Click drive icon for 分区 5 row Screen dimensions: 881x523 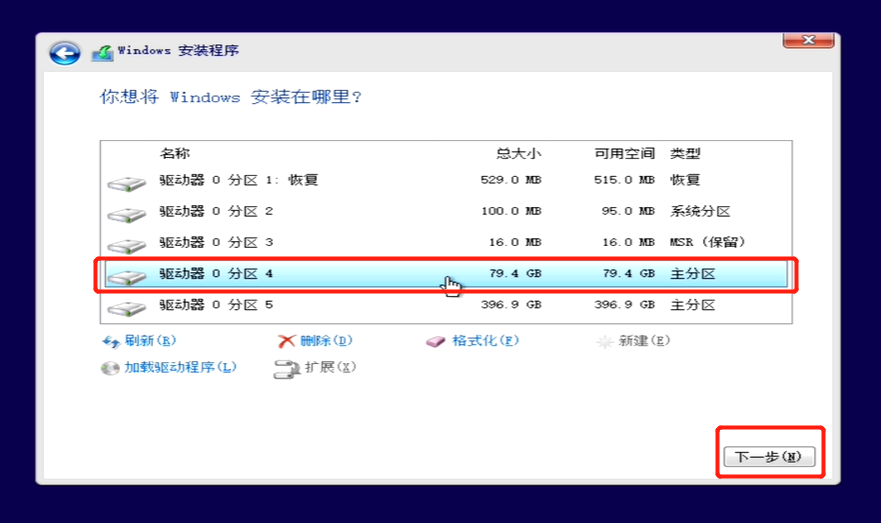[x=127, y=308]
